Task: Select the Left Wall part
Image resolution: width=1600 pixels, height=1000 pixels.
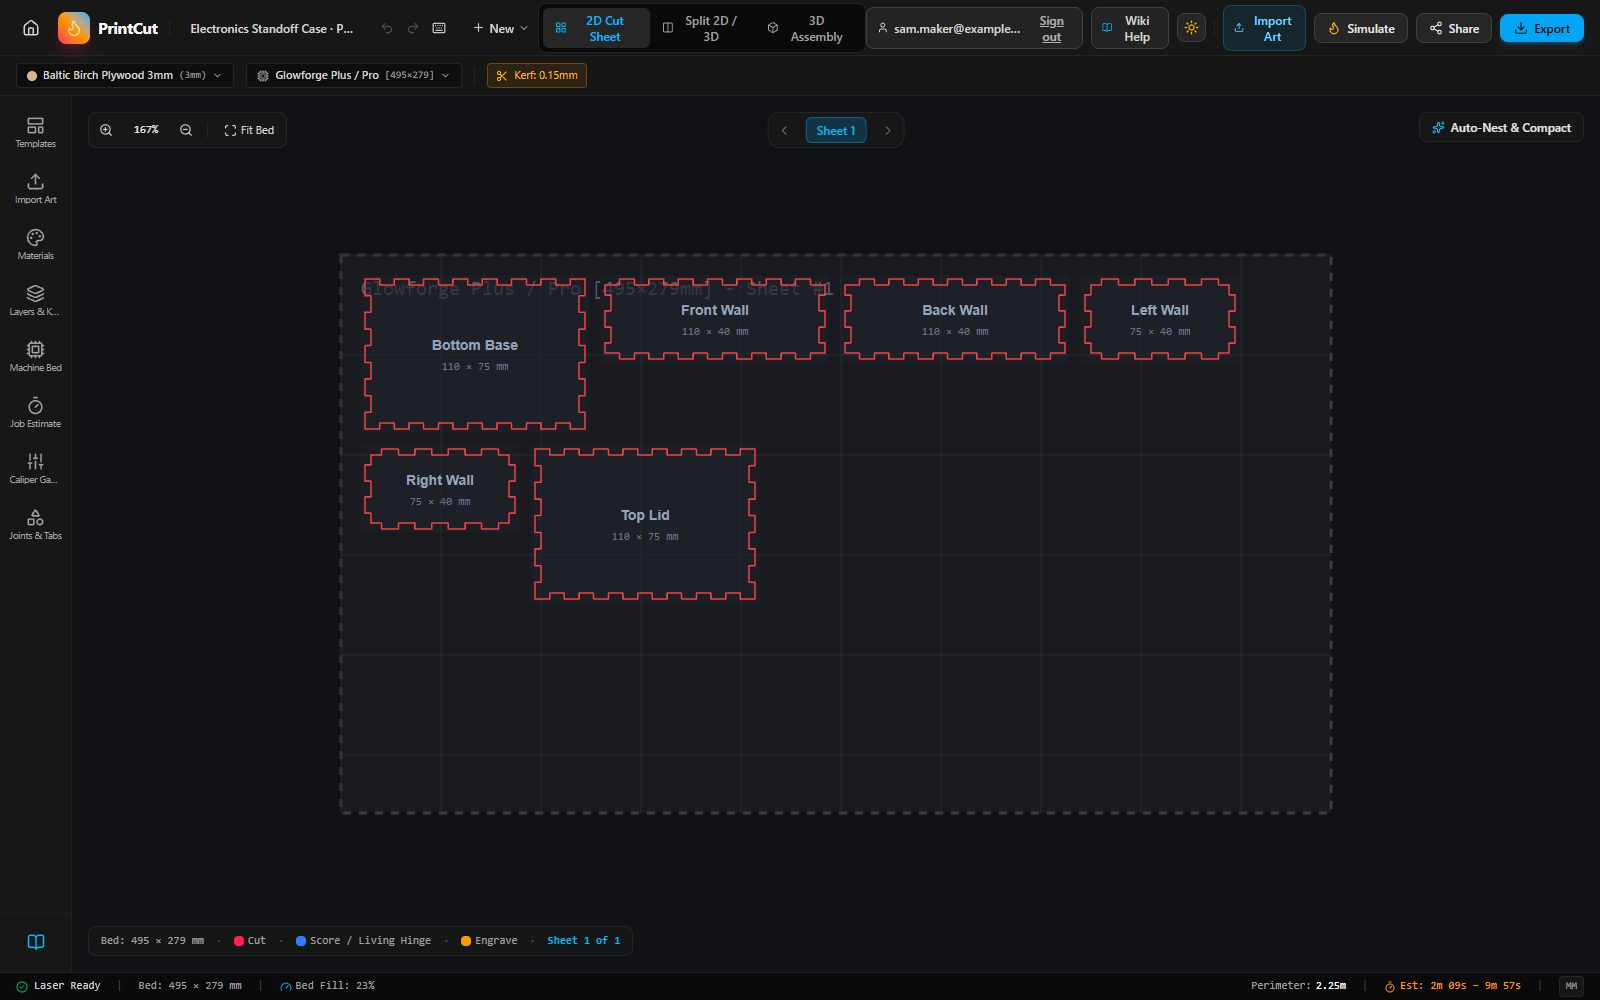Action: [x=1160, y=319]
